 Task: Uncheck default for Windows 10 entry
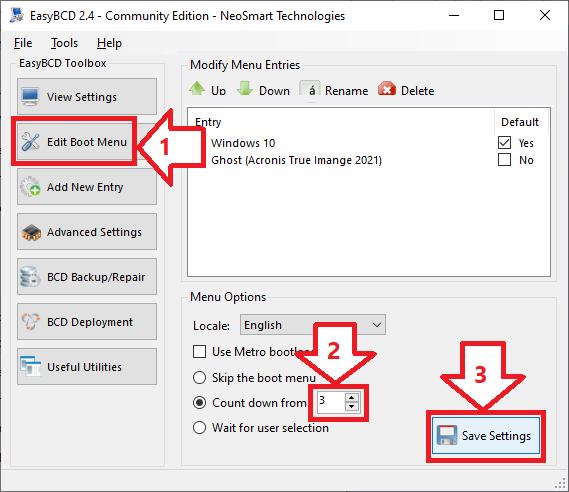(x=504, y=143)
